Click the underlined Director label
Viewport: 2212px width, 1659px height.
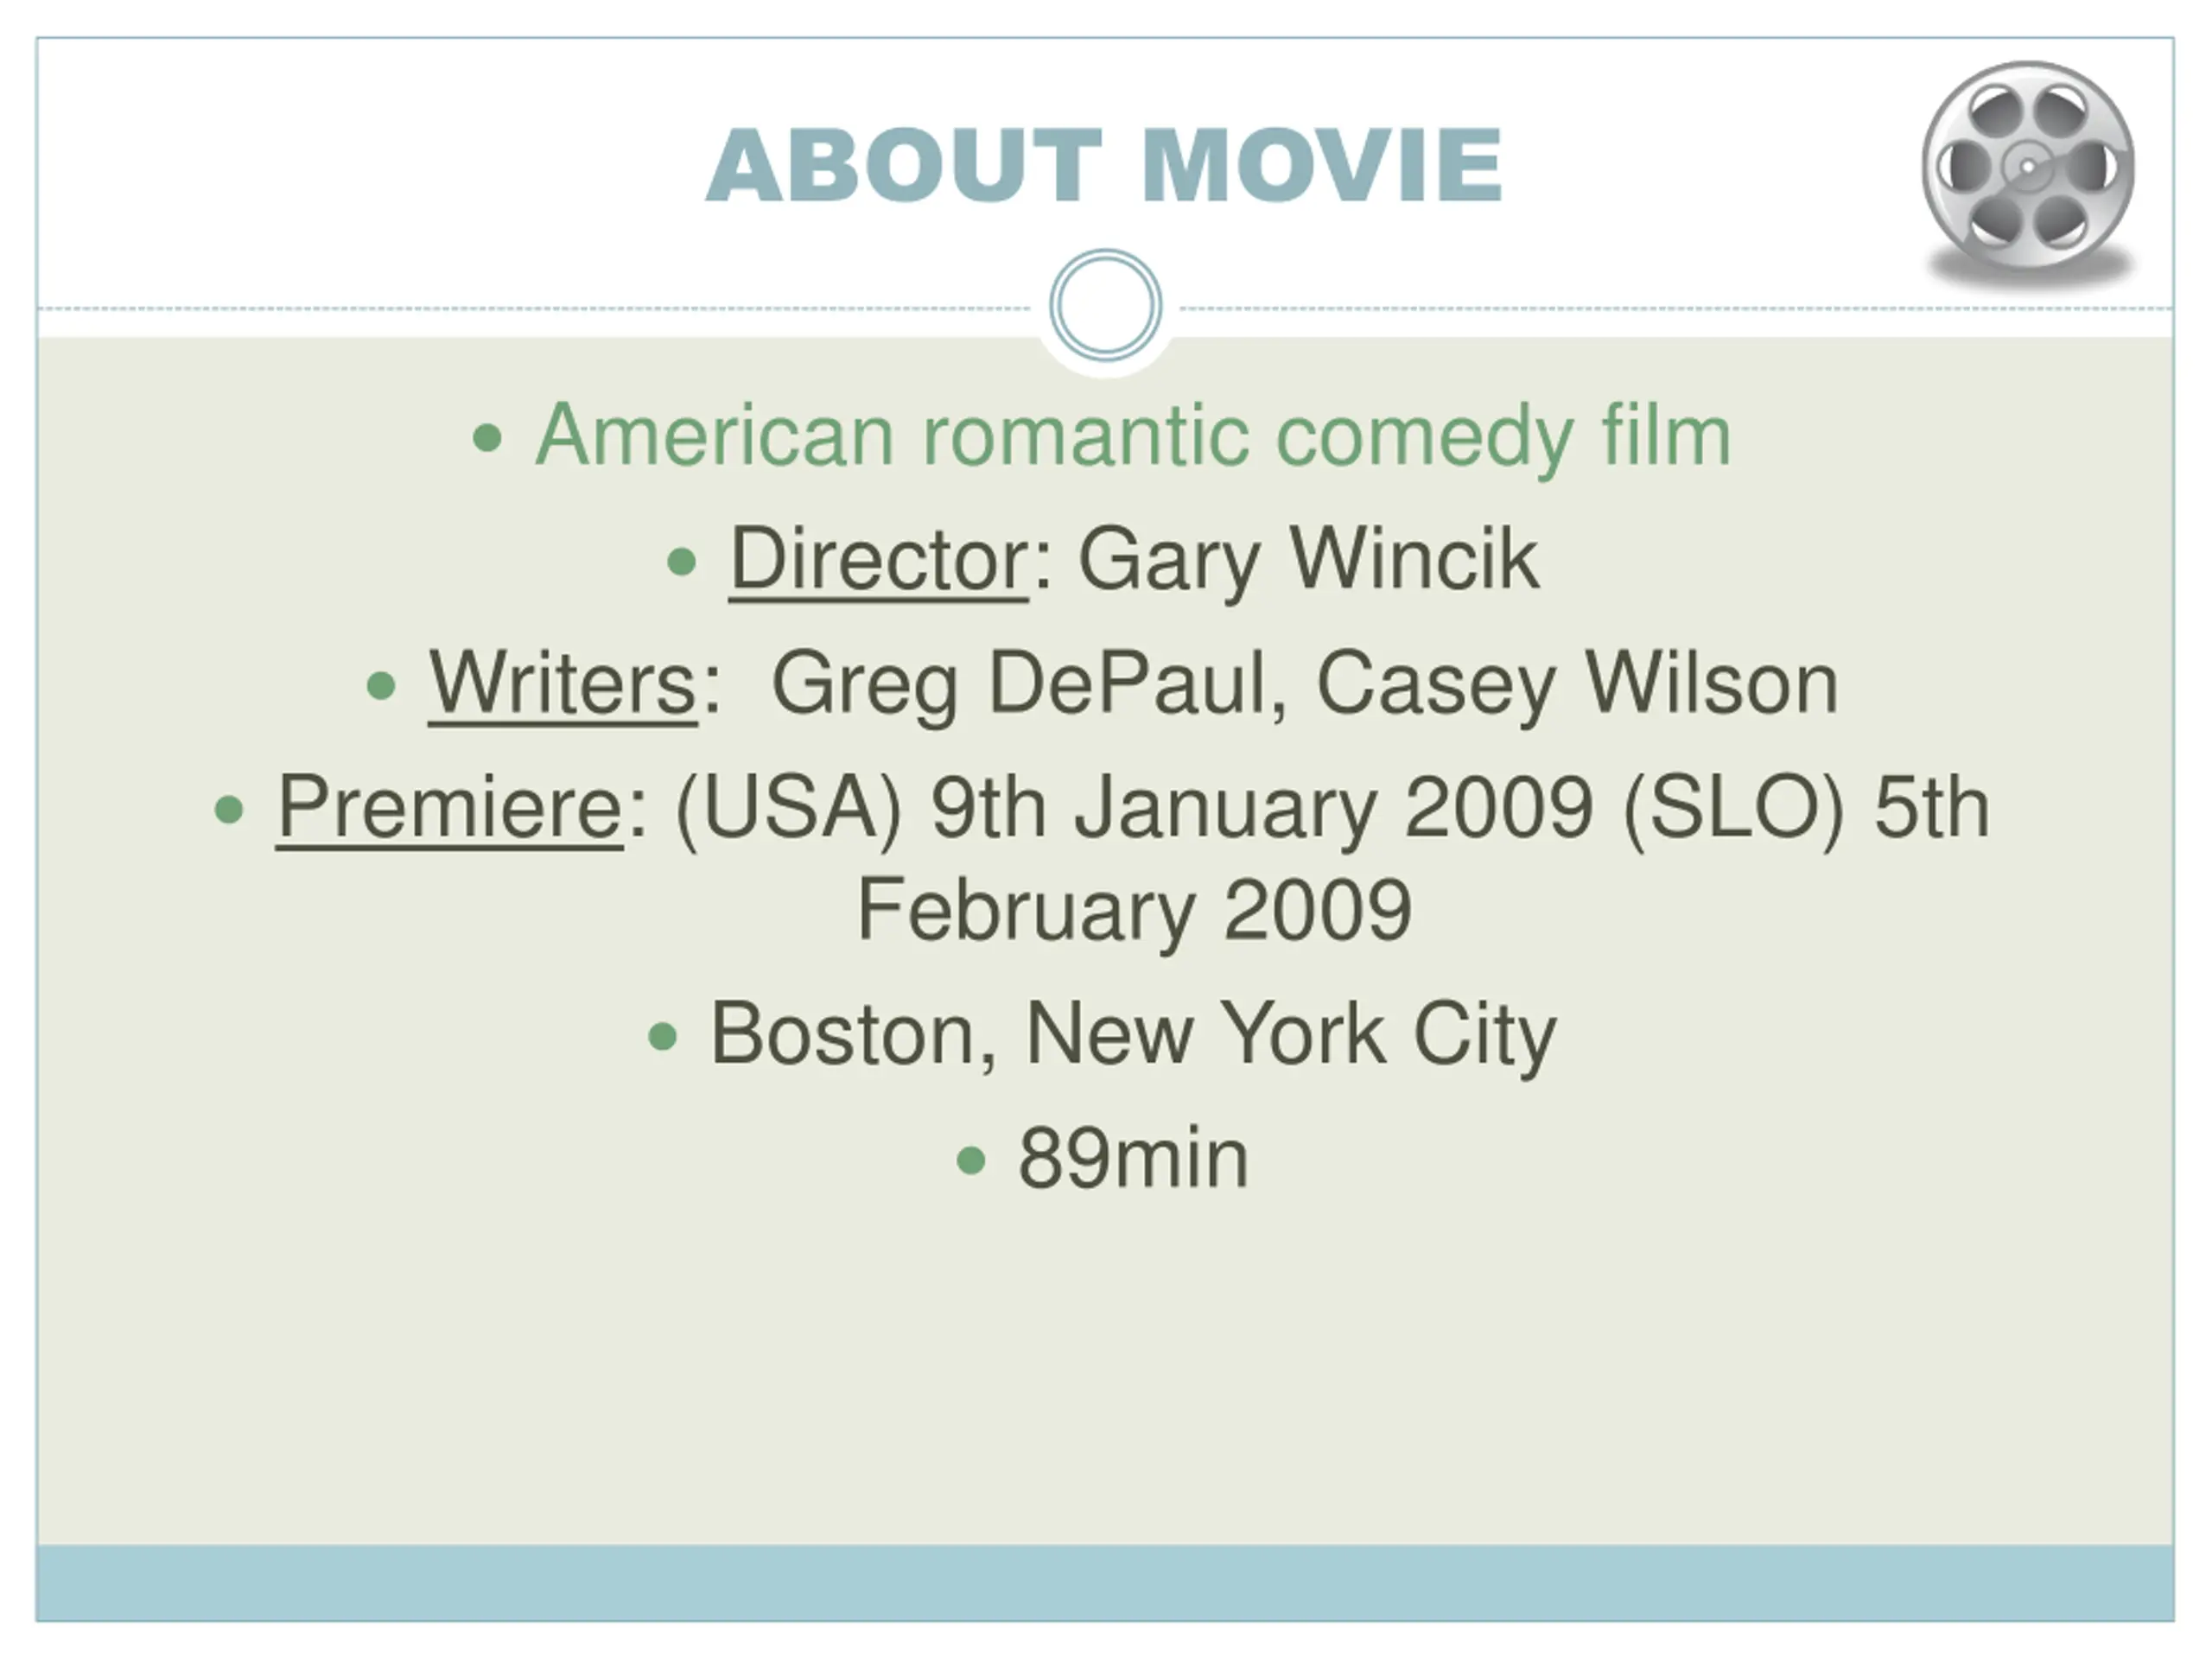coord(879,560)
